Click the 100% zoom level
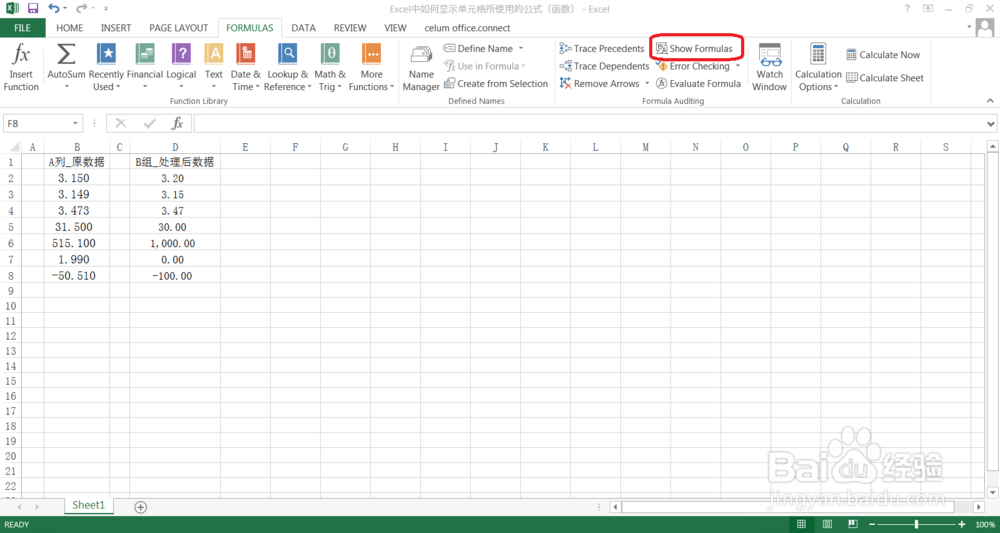1000x533 pixels. pos(985,524)
